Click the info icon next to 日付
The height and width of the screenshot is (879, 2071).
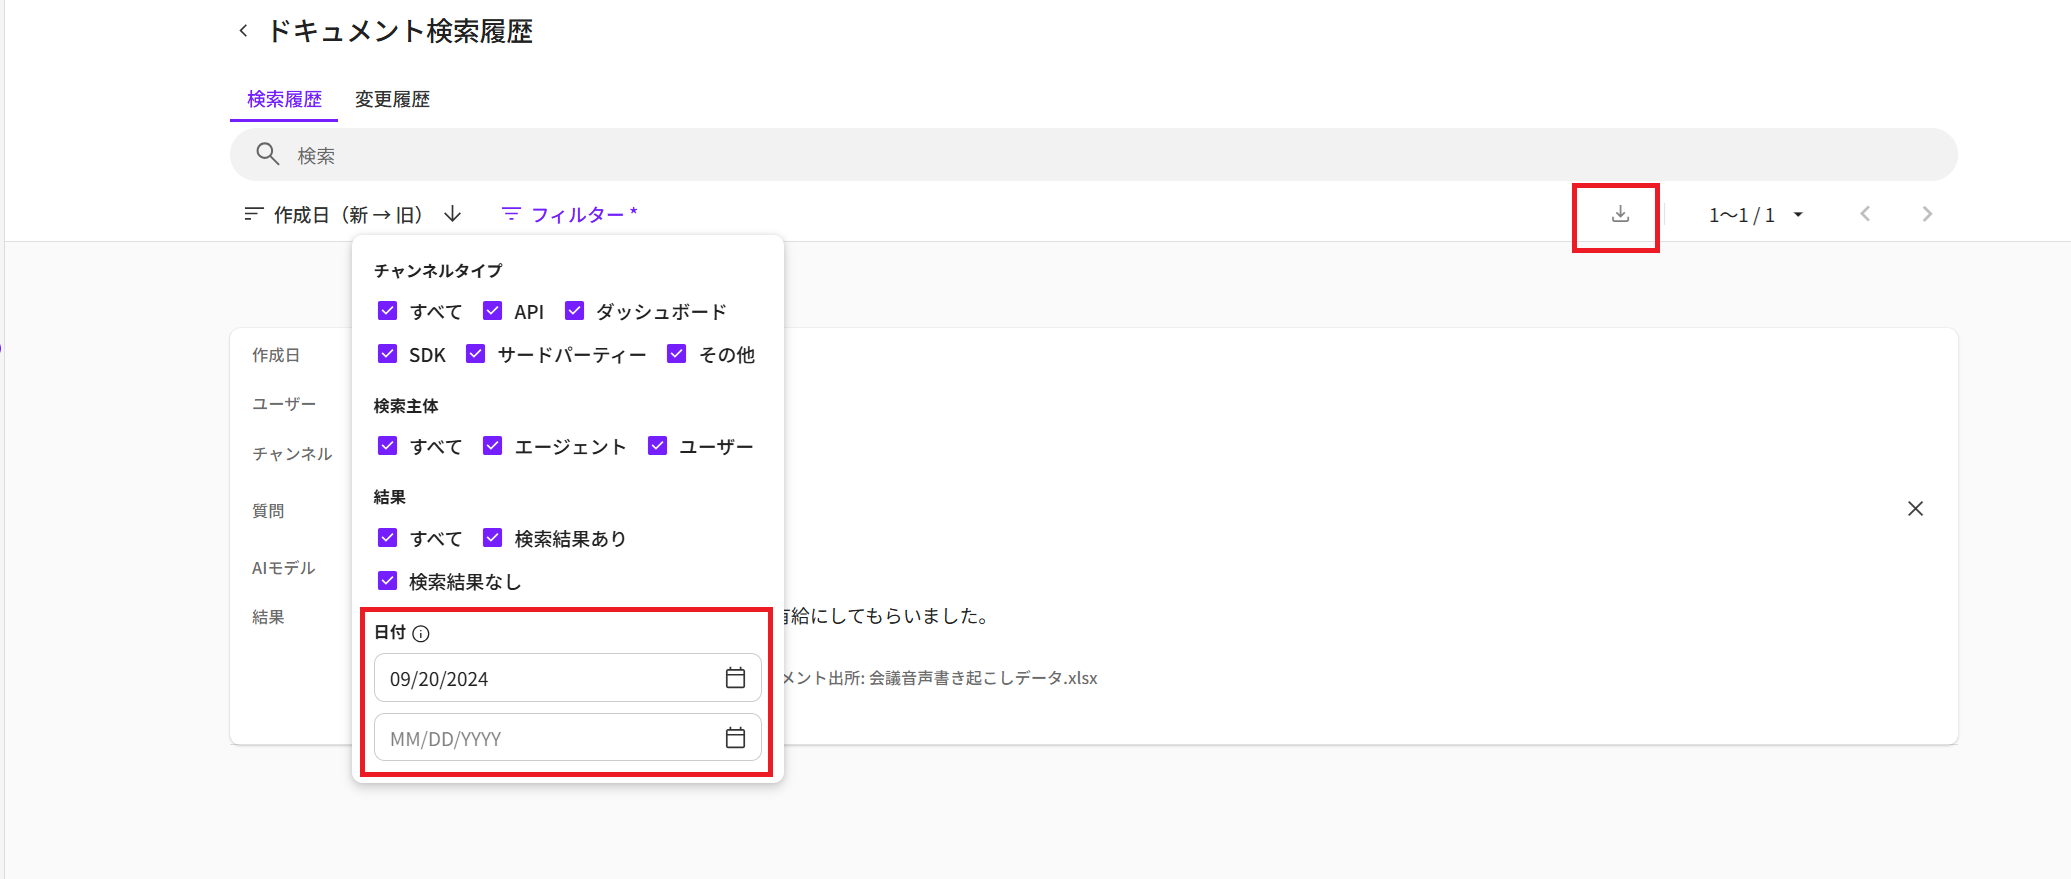(421, 633)
